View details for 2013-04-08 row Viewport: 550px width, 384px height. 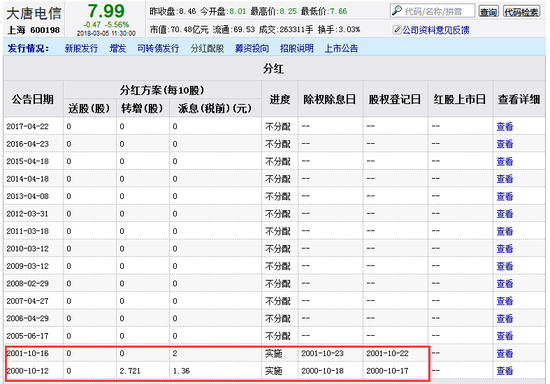(505, 196)
